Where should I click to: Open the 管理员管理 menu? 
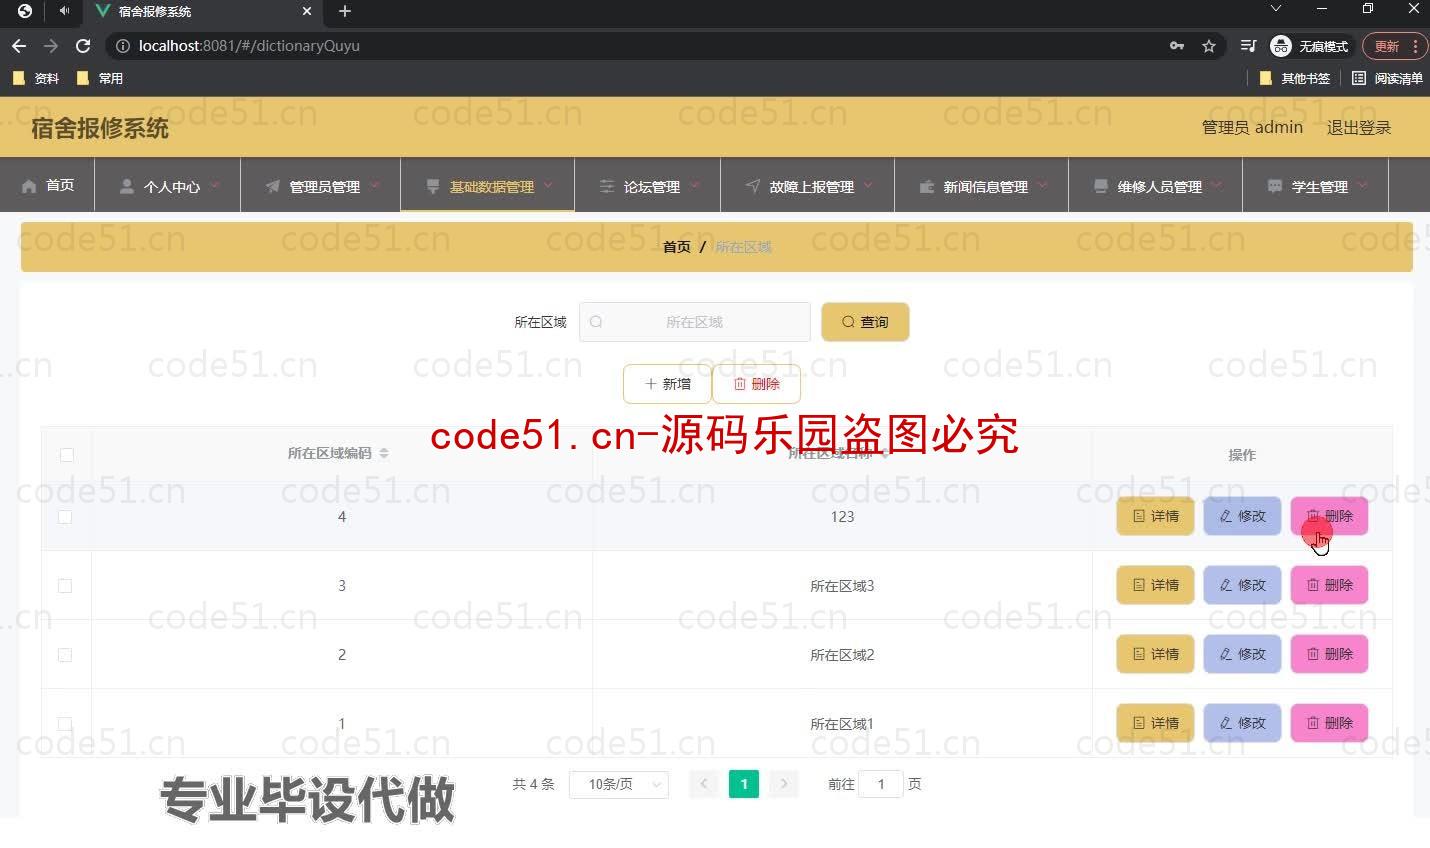[320, 185]
